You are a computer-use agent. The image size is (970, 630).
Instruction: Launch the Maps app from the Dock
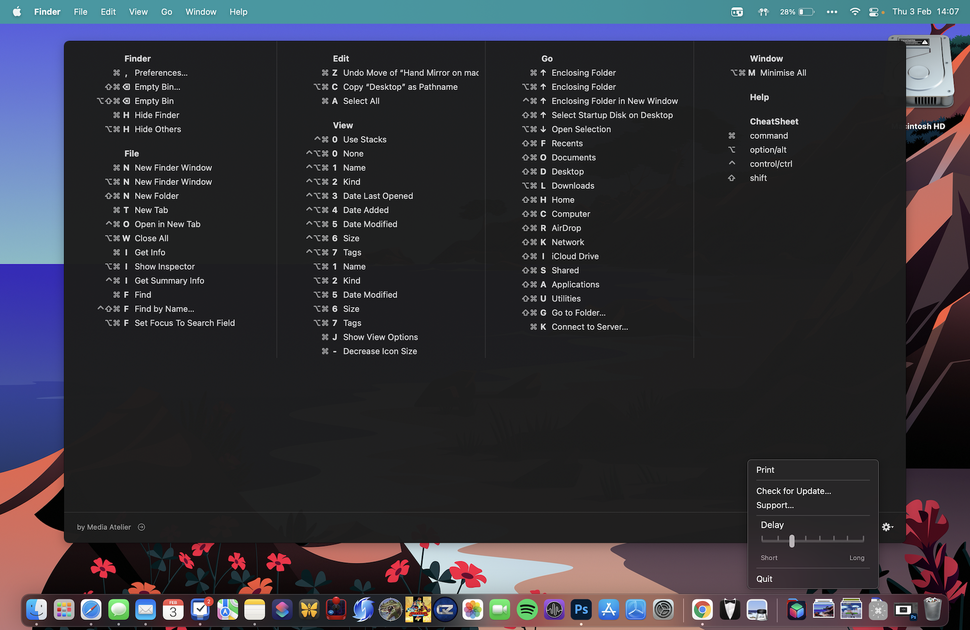(227, 609)
